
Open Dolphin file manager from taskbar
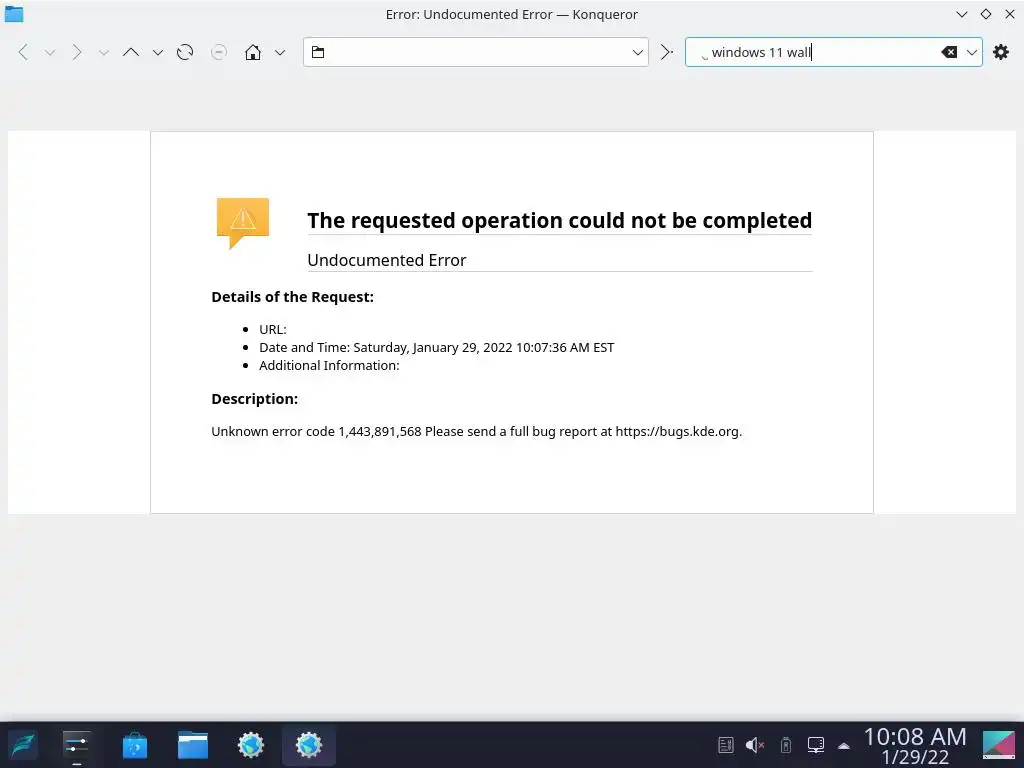193,745
